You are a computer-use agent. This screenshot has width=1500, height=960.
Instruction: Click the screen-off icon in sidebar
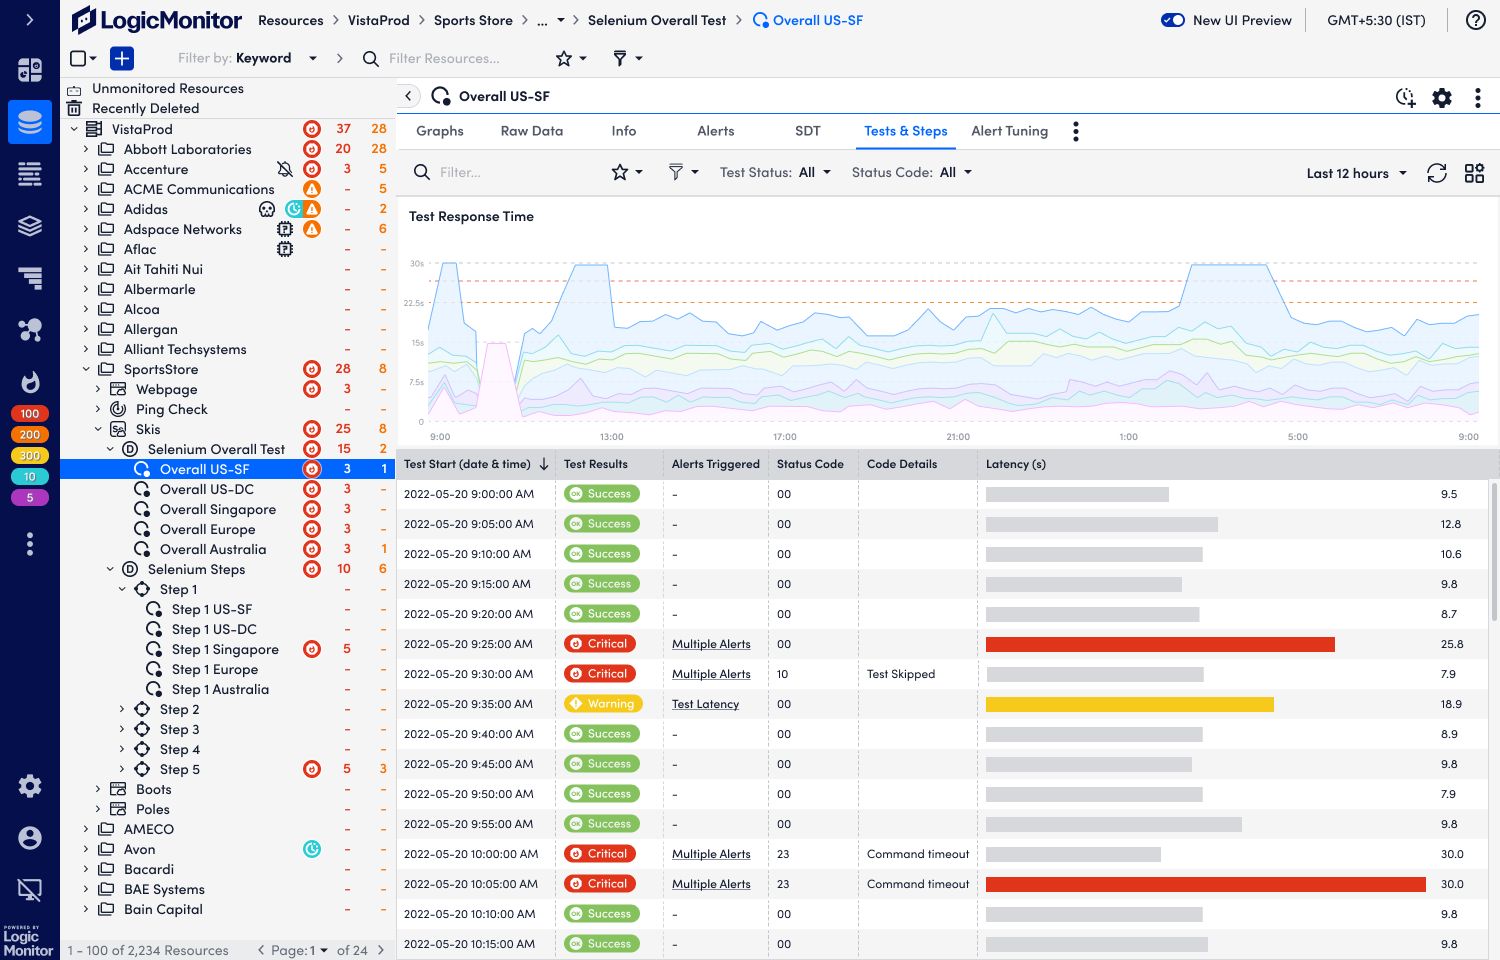30,890
